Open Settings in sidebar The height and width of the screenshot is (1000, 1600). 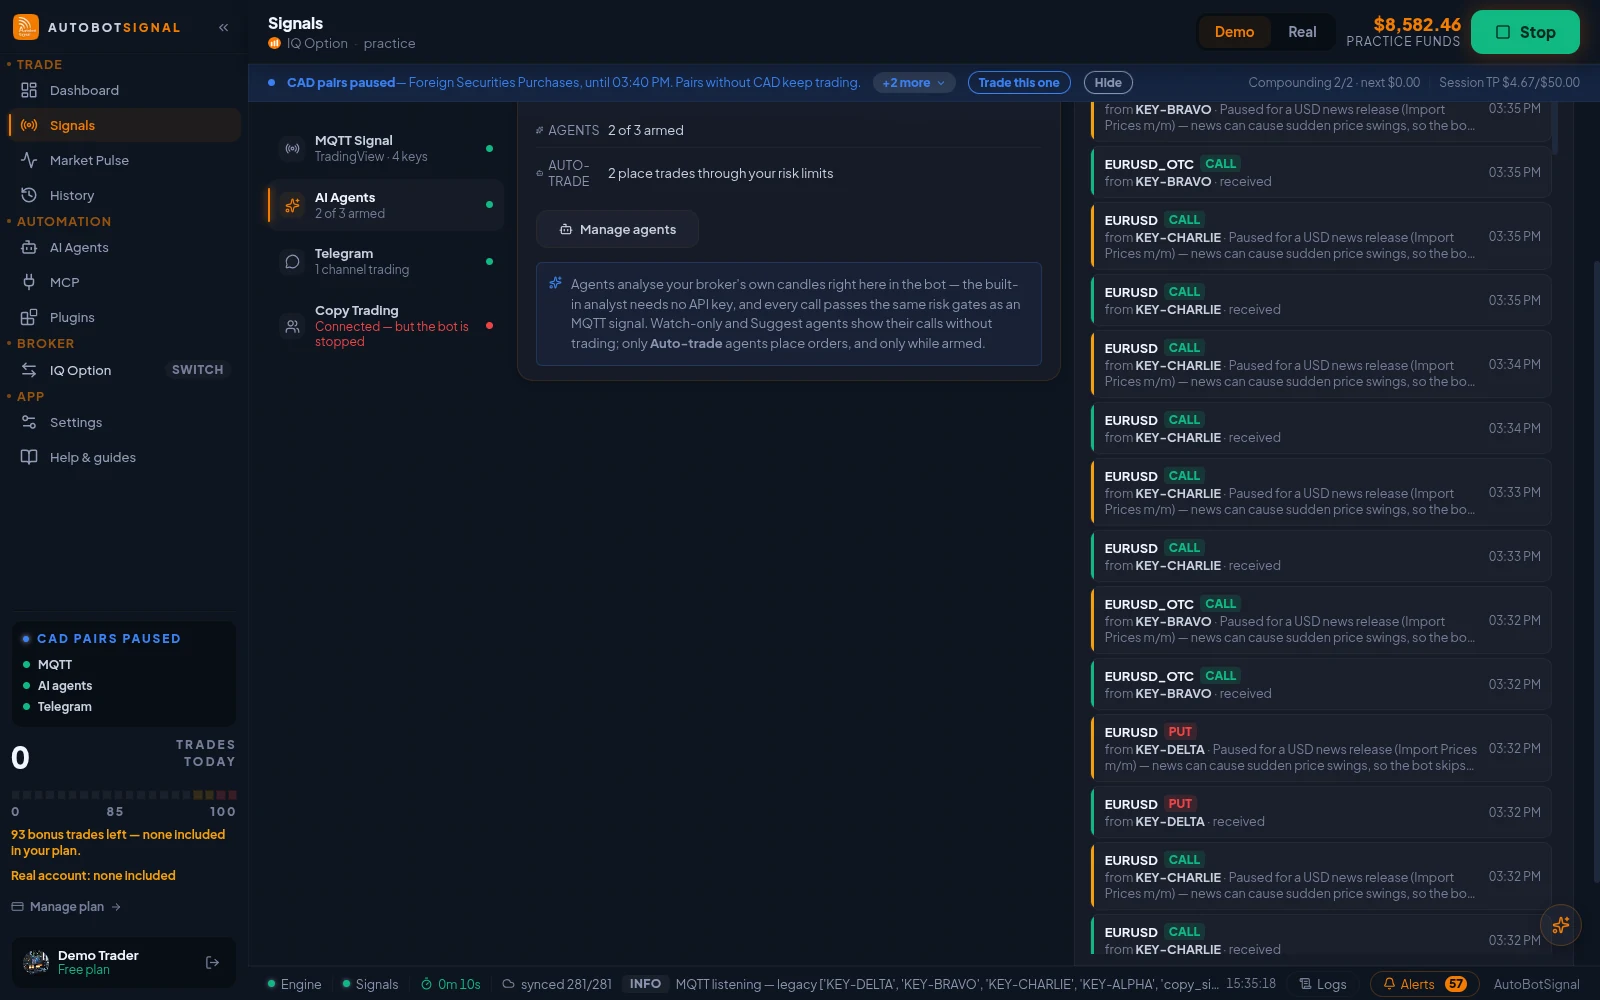(124, 422)
